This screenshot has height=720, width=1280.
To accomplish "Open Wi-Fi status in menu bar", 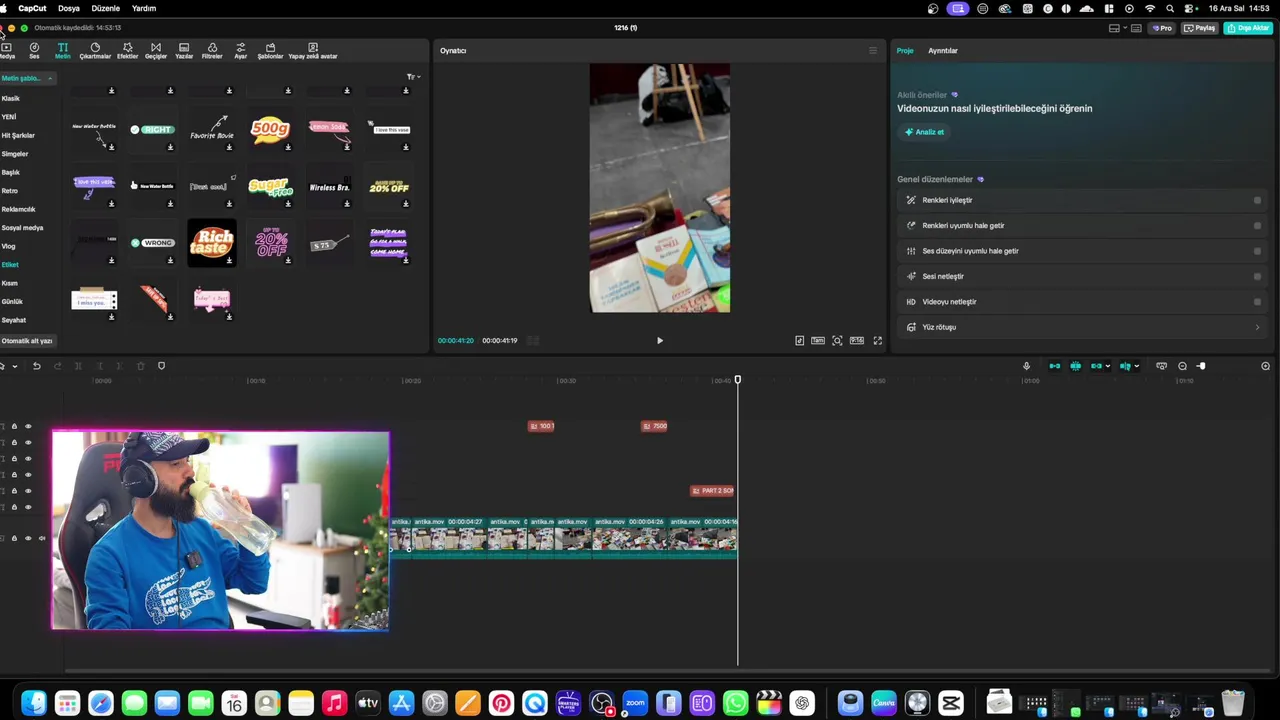I will pos(1150,8).
